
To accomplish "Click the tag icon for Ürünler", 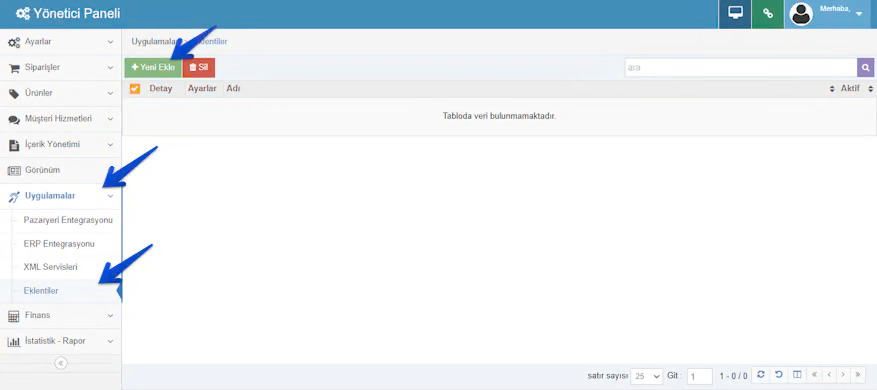I will click(x=14, y=93).
